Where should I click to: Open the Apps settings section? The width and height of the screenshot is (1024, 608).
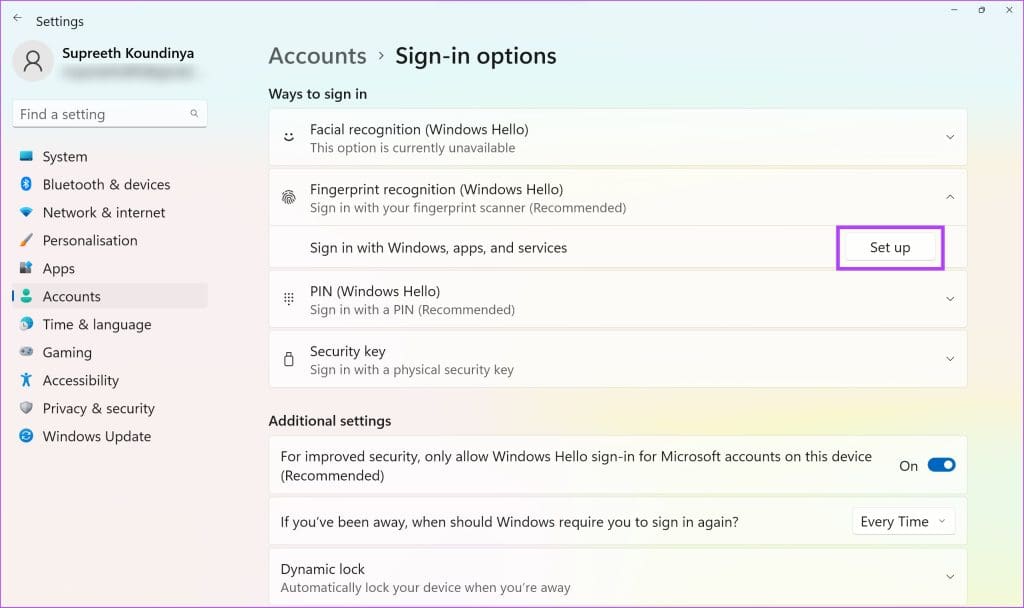point(57,268)
